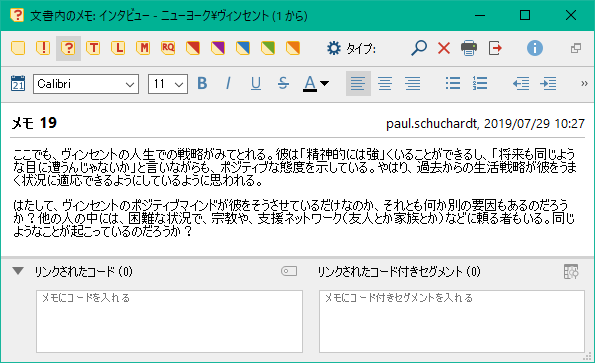Insert a numbered list

tap(480, 83)
